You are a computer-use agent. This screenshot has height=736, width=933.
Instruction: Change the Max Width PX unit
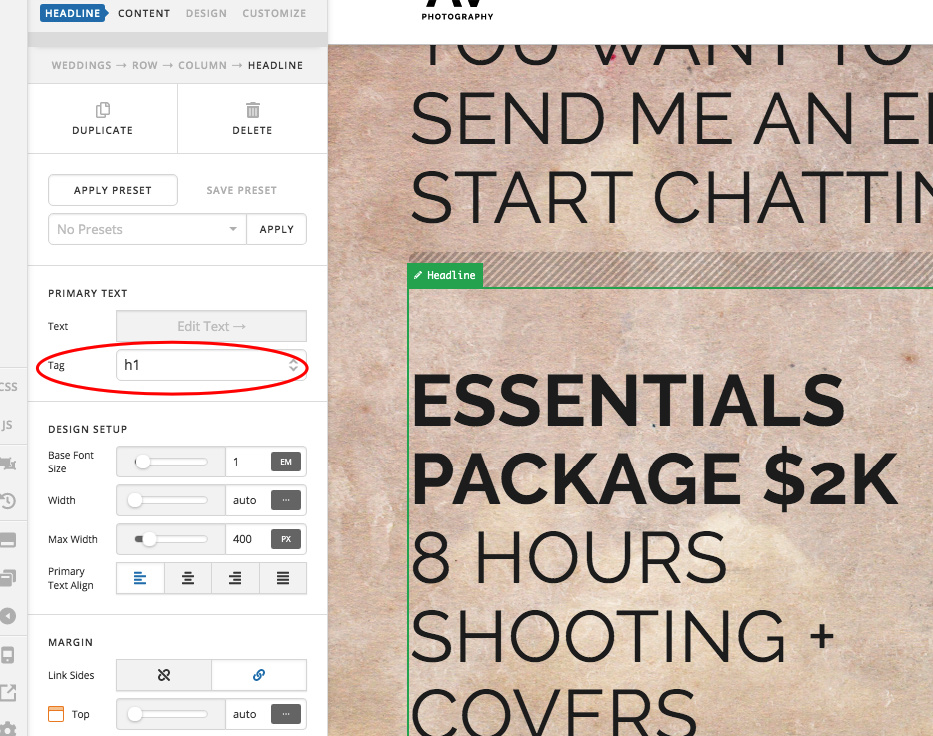(285, 539)
